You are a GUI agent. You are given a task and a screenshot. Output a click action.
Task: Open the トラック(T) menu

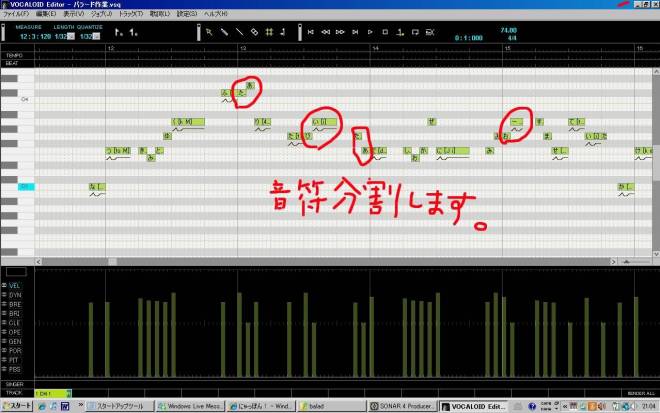[131, 14]
